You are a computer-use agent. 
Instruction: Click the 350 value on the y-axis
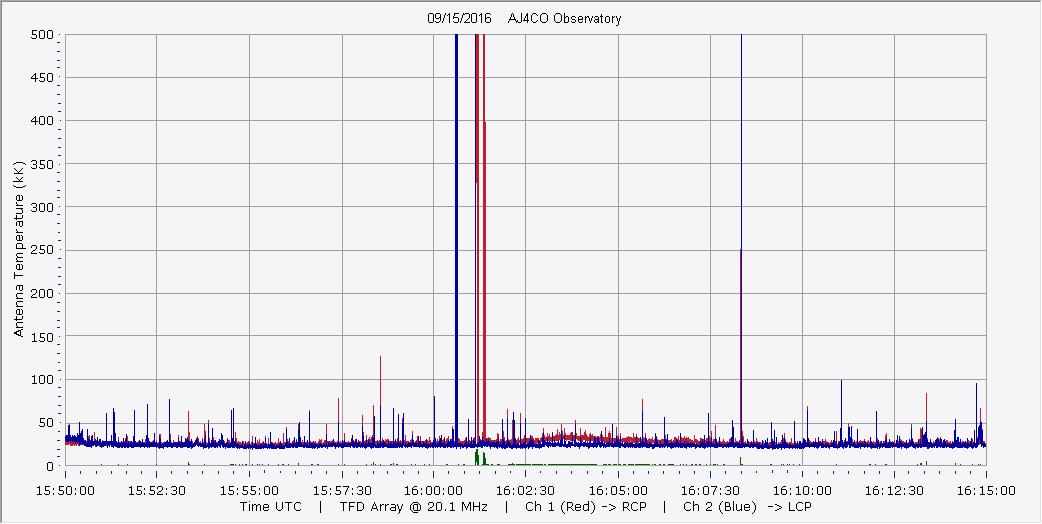(x=42, y=164)
